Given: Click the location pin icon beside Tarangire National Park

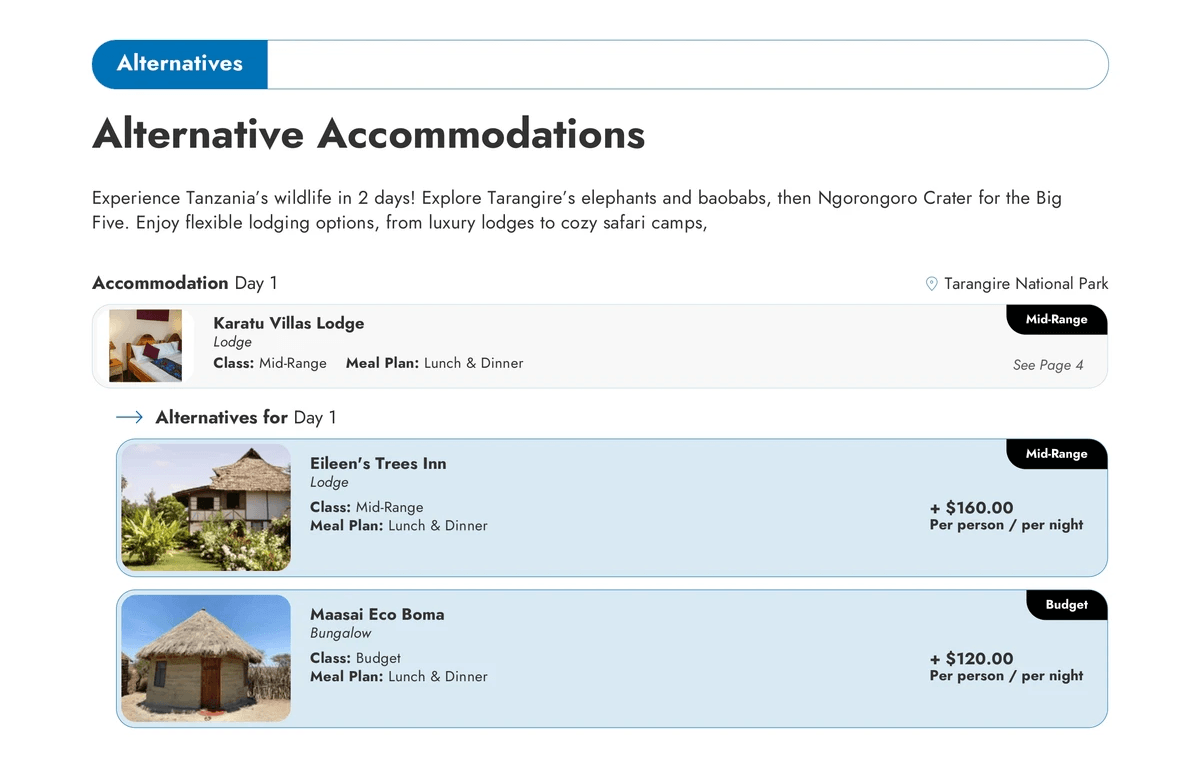Looking at the screenshot, I should point(931,284).
